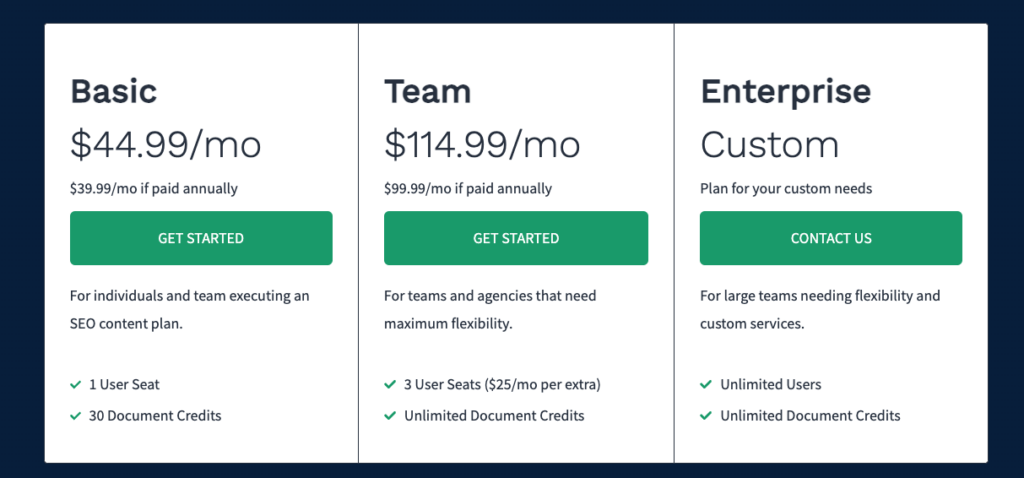
Task: Click Plan for your custom needs text
Action: tap(786, 189)
